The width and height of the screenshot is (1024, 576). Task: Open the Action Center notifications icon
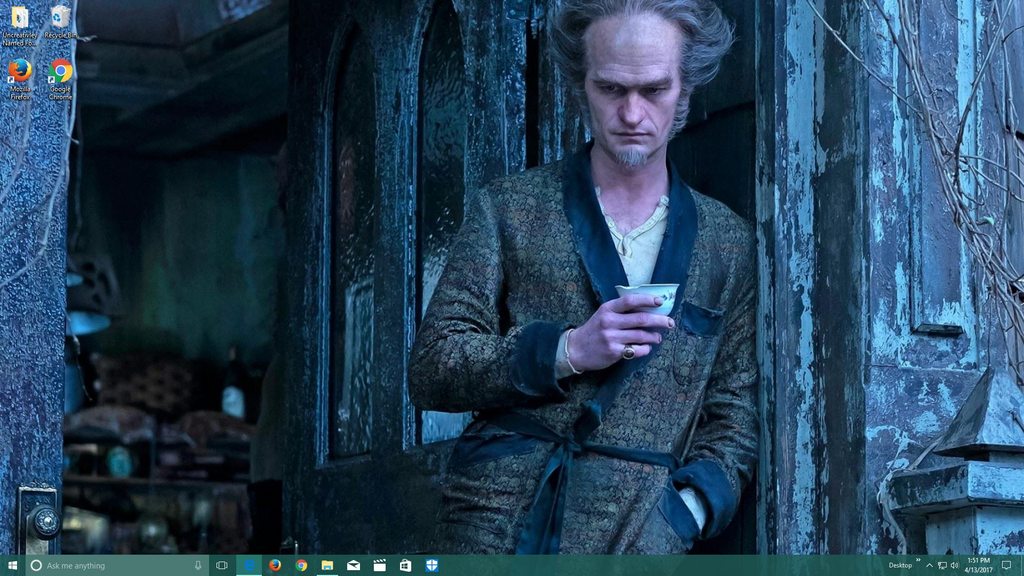[x=1006, y=566]
